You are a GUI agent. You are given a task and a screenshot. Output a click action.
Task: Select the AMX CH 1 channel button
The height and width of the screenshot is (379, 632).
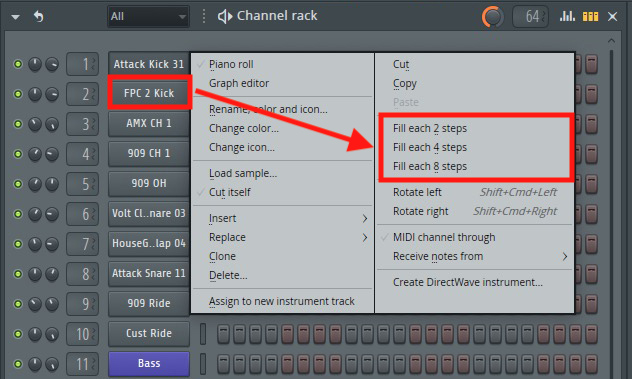pos(149,123)
